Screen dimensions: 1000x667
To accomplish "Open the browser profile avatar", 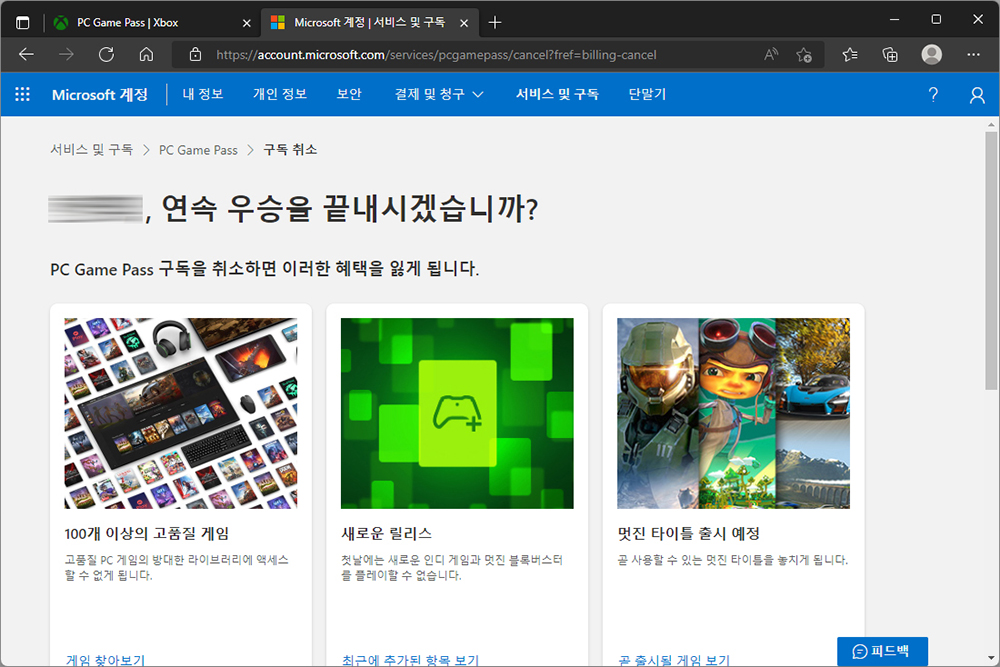I will [x=932, y=55].
